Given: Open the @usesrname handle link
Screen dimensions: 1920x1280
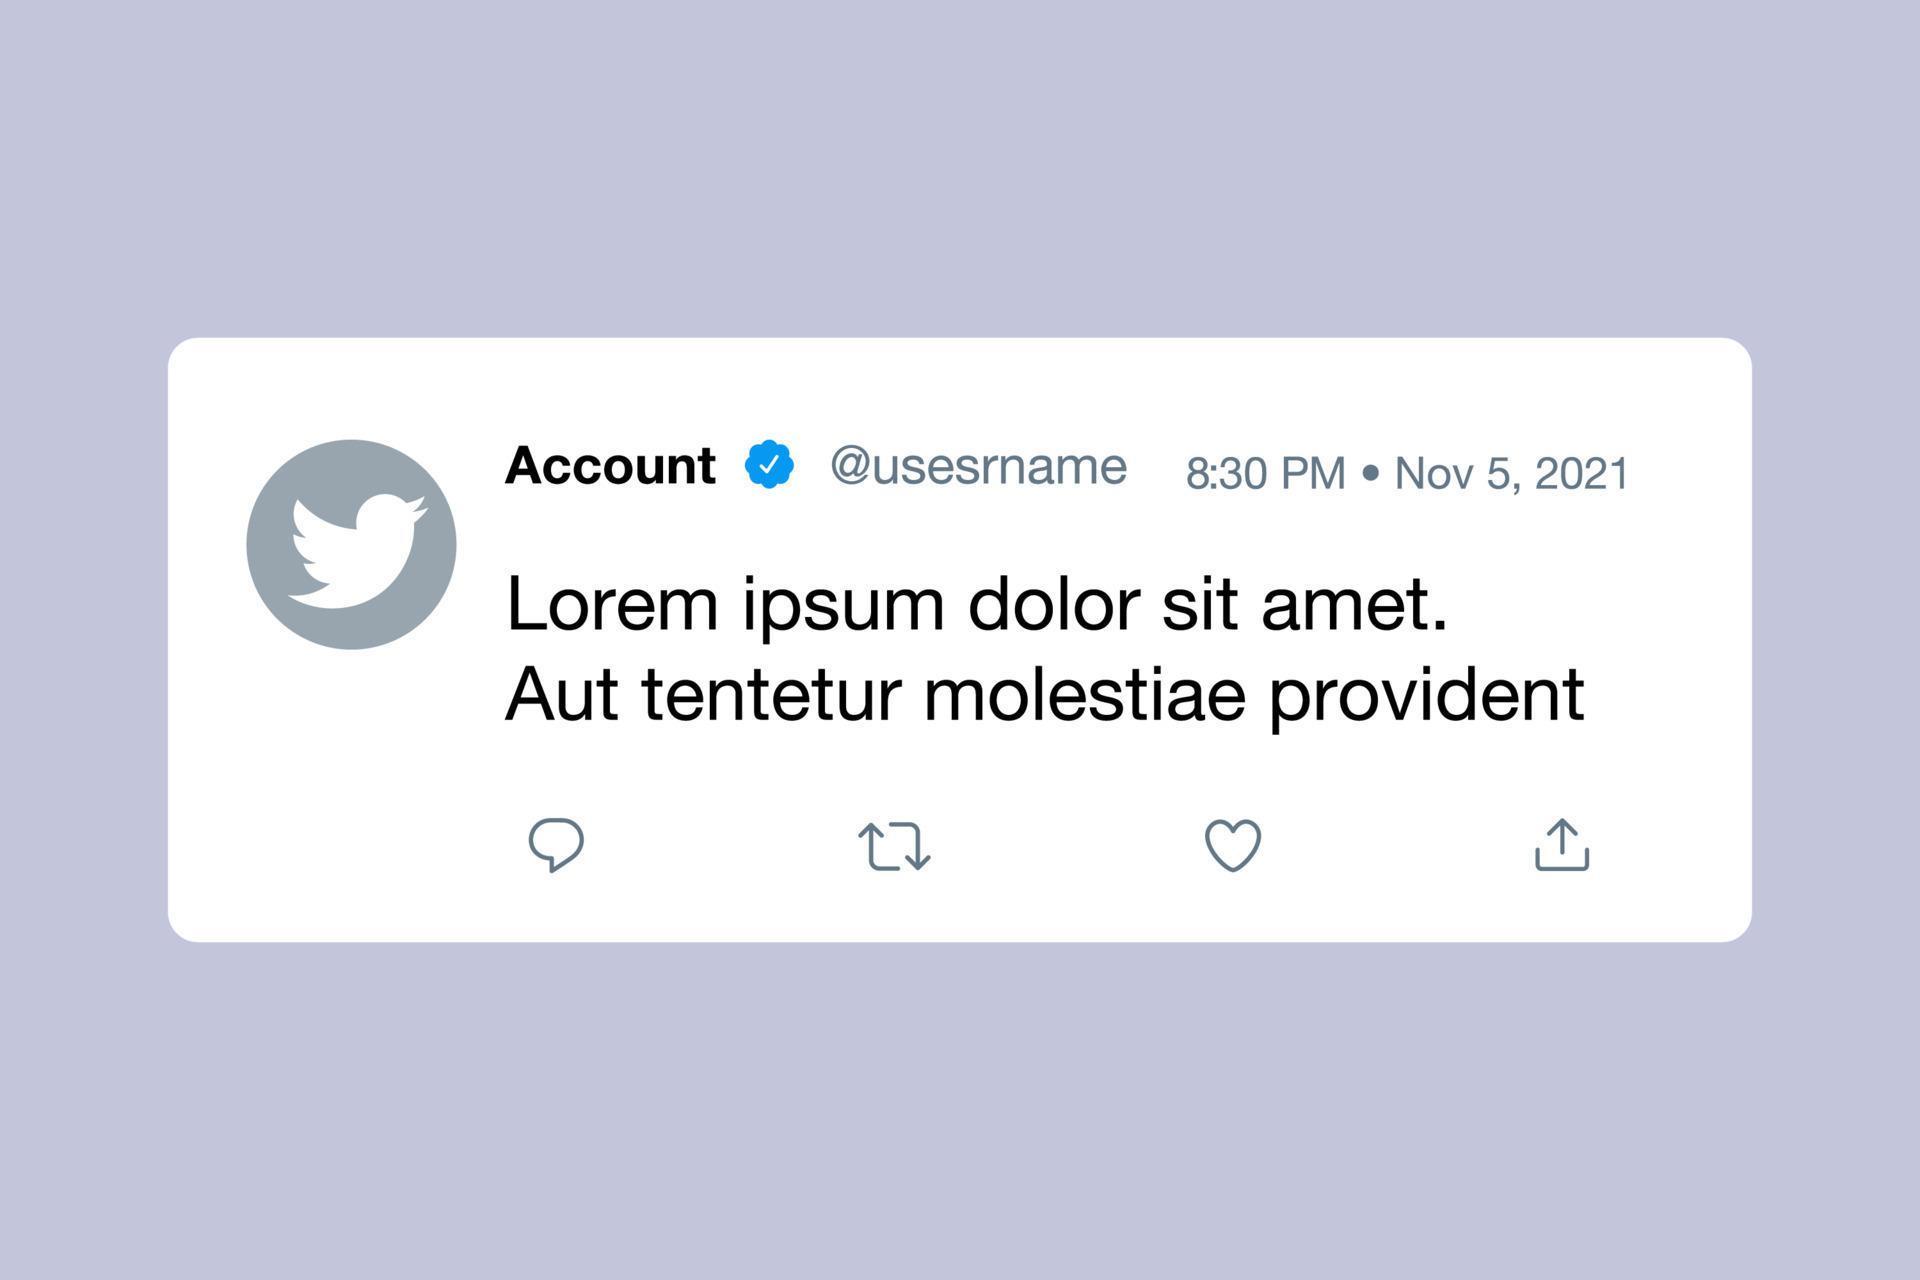Looking at the screenshot, I should (978, 467).
